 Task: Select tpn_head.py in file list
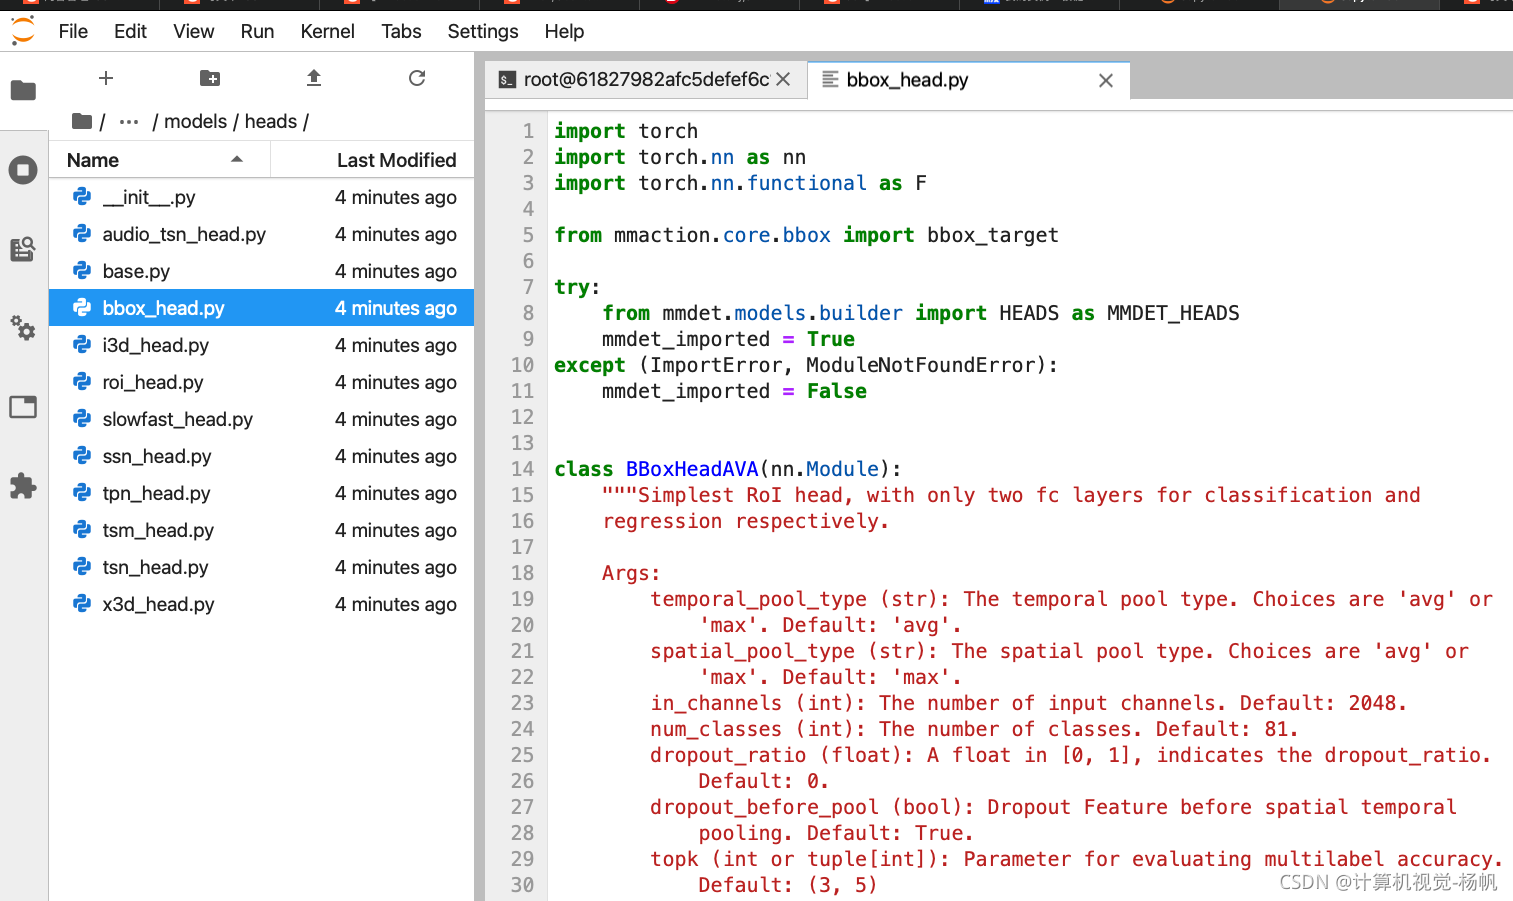pos(262,493)
